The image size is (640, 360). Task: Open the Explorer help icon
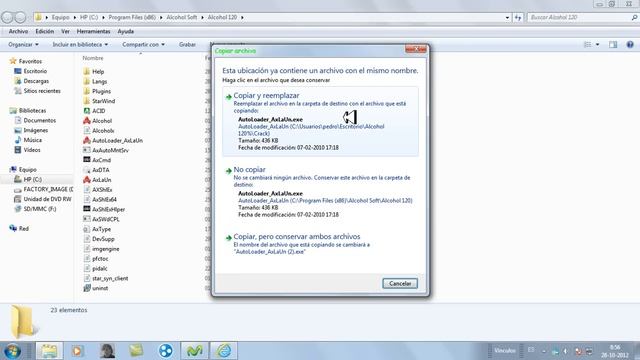[630, 44]
